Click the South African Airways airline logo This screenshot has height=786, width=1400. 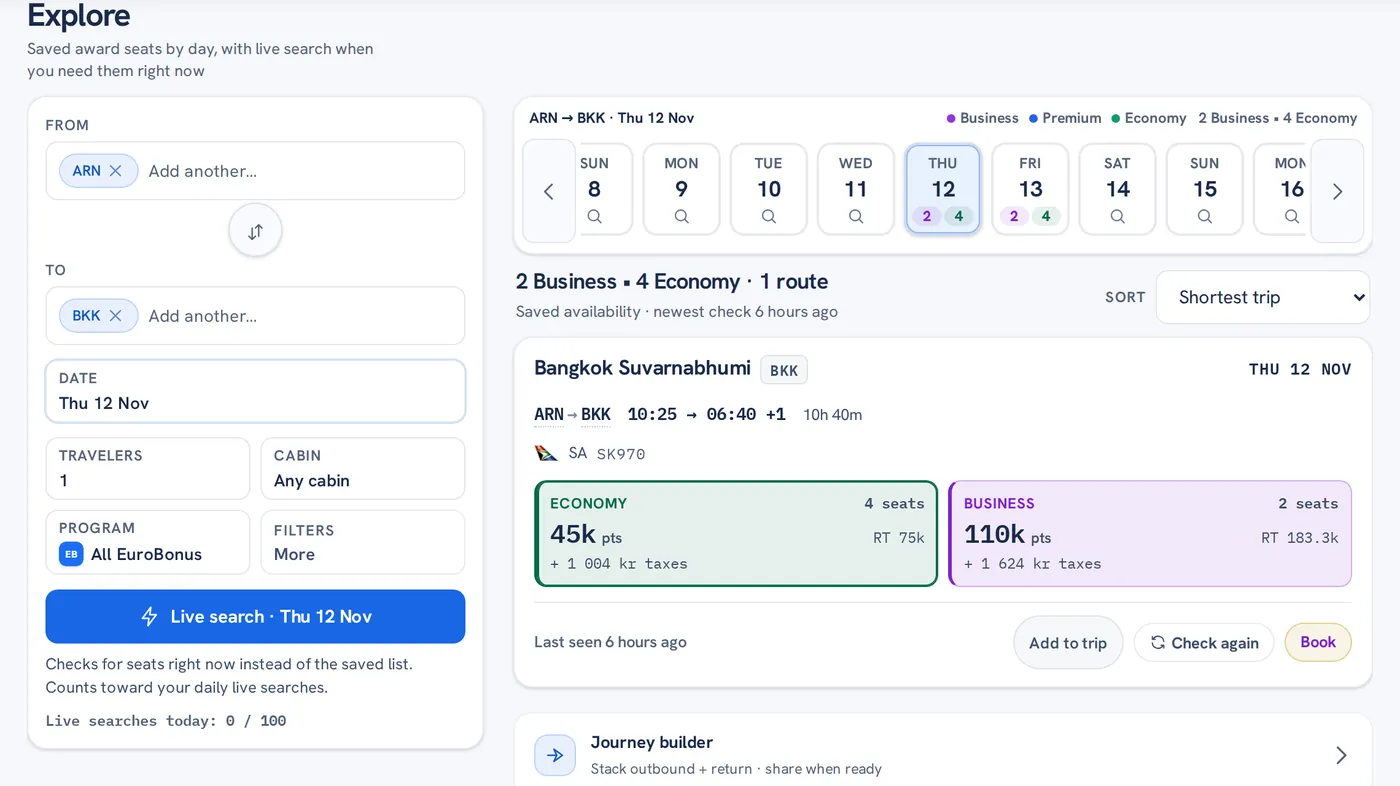tap(546, 453)
